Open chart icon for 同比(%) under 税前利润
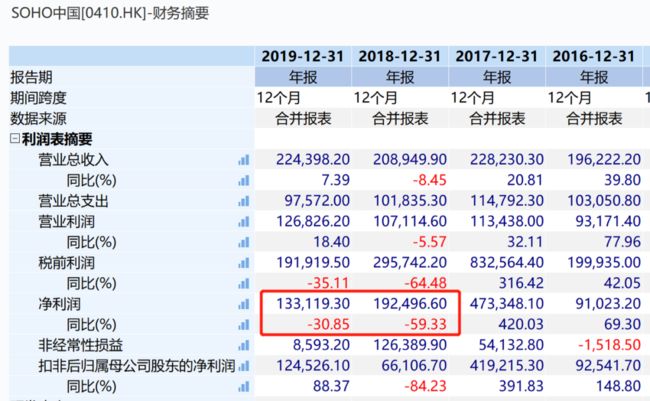 [x=244, y=284]
